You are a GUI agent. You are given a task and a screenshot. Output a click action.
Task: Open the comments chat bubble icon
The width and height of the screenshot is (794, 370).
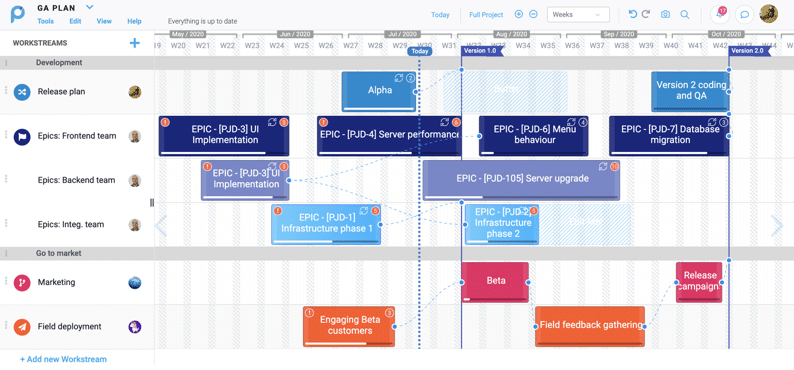(744, 15)
